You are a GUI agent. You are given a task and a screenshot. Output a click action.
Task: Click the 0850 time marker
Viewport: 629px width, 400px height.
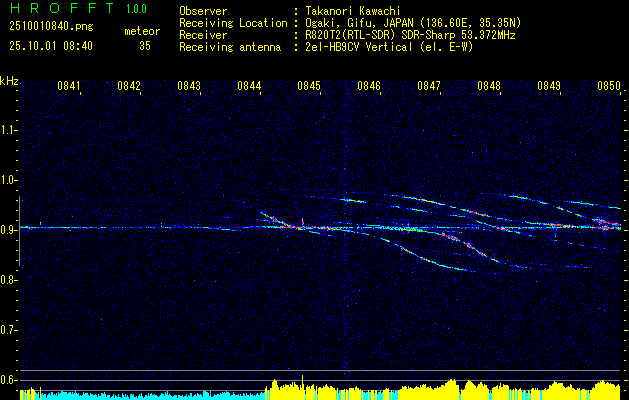tap(609, 86)
